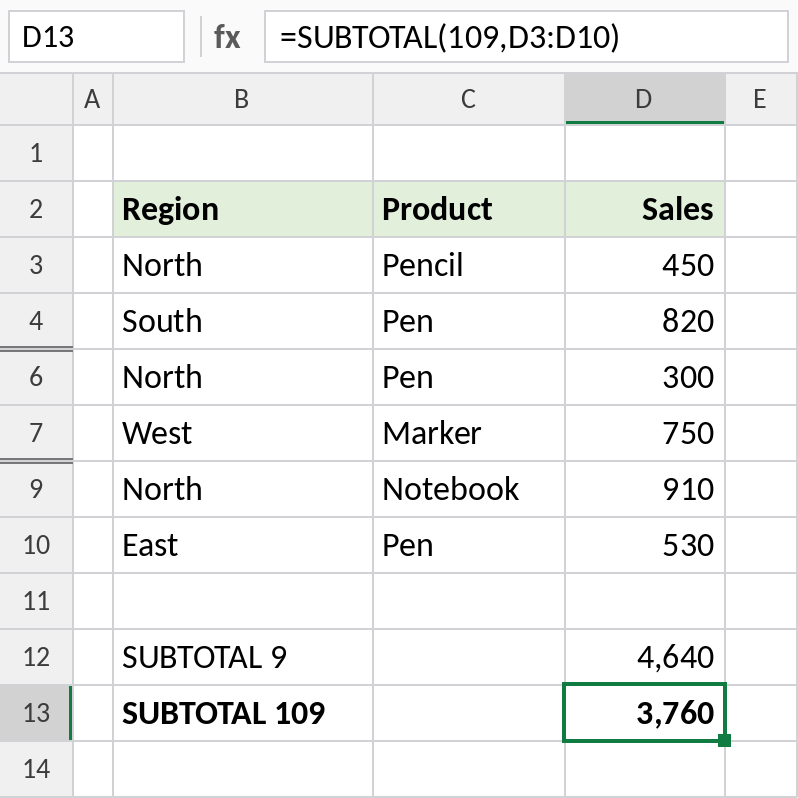Click the fx insert function icon
This screenshot has width=798, height=798.
tap(226, 37)
